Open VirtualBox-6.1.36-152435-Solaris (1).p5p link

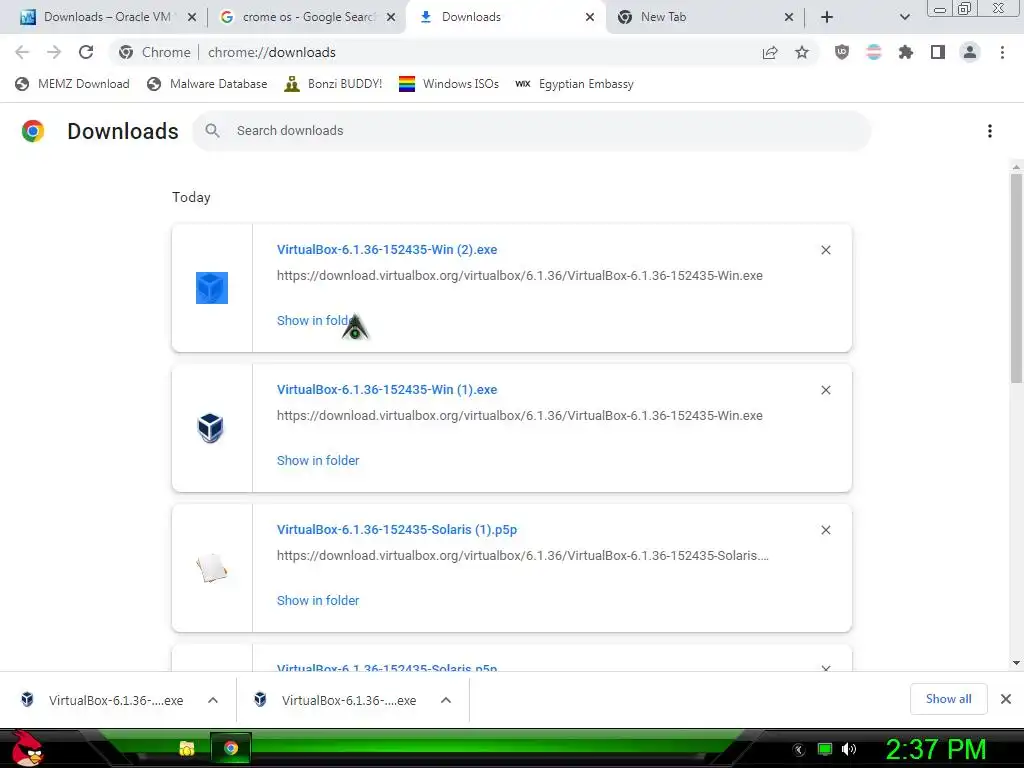pyautogui.click(x=397, y=530)
